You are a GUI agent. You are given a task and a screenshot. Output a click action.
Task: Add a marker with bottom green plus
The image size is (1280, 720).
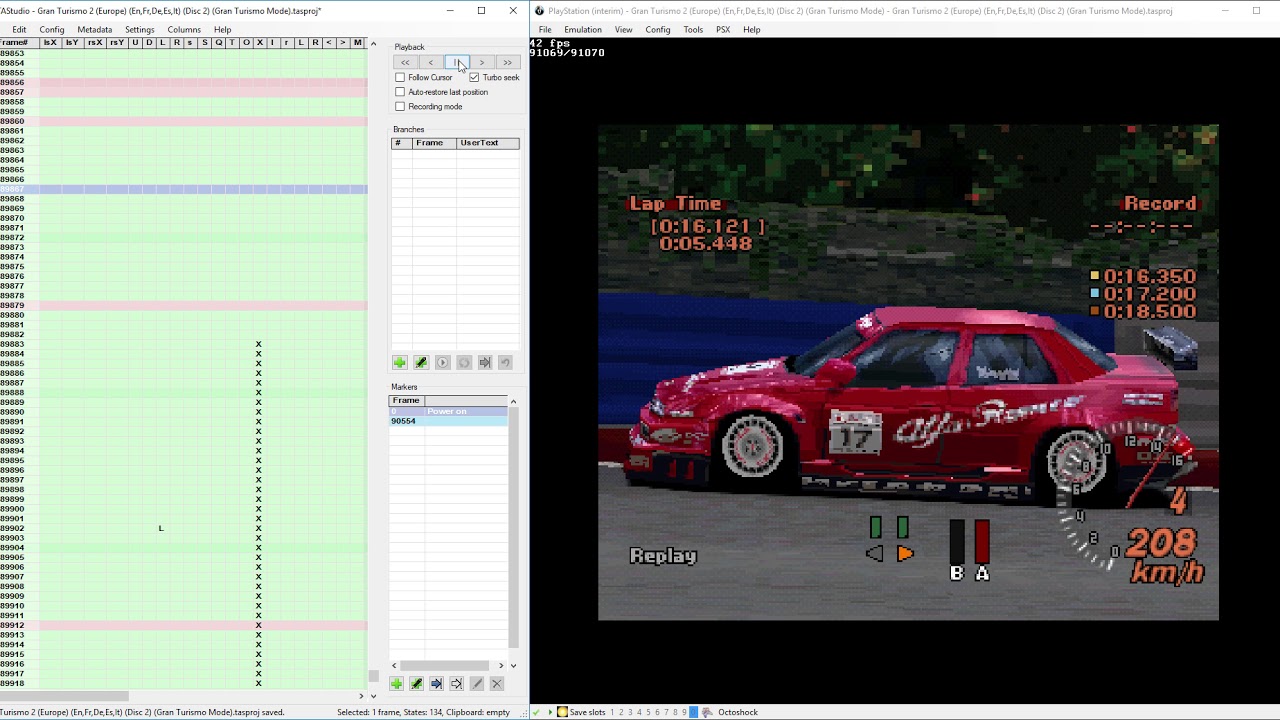pyautogui.click(x=396, y=684)
